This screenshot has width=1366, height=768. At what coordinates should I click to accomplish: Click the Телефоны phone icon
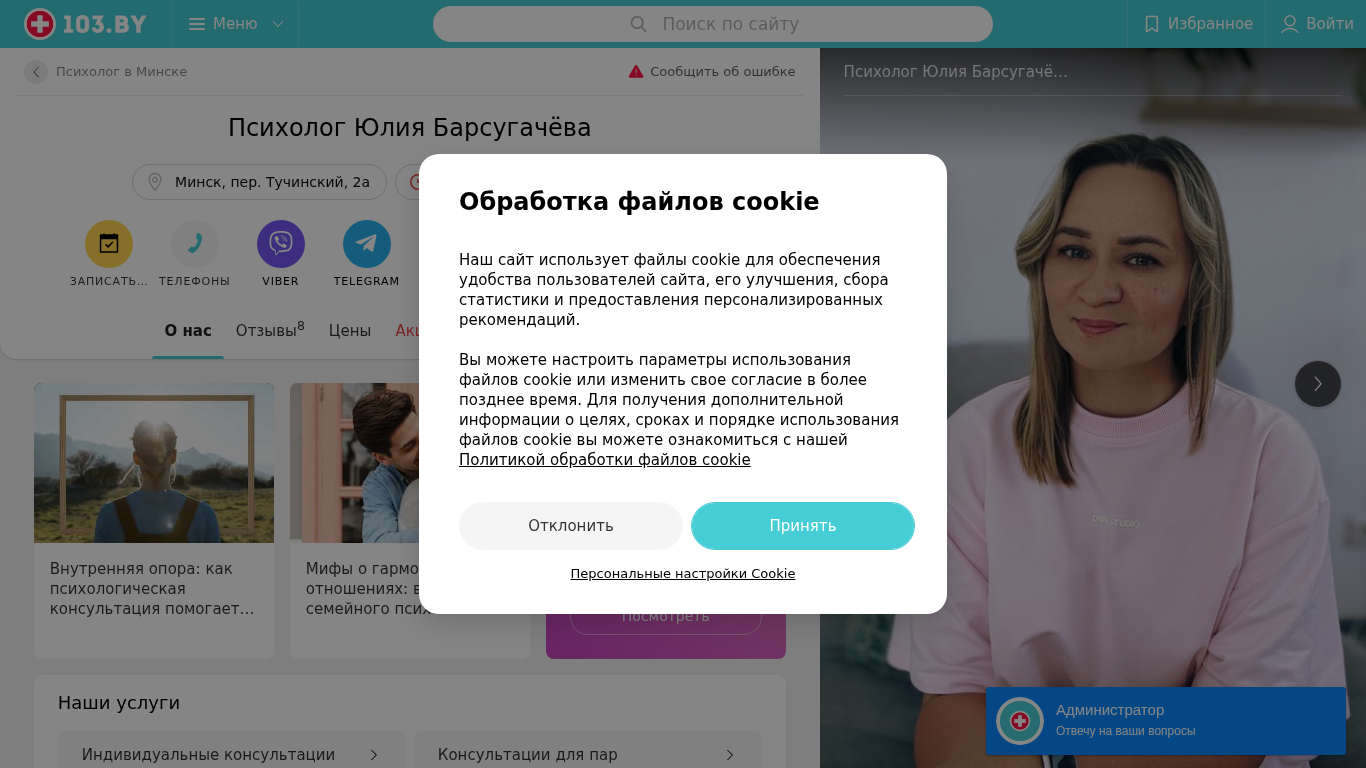(x=195, y=244)
